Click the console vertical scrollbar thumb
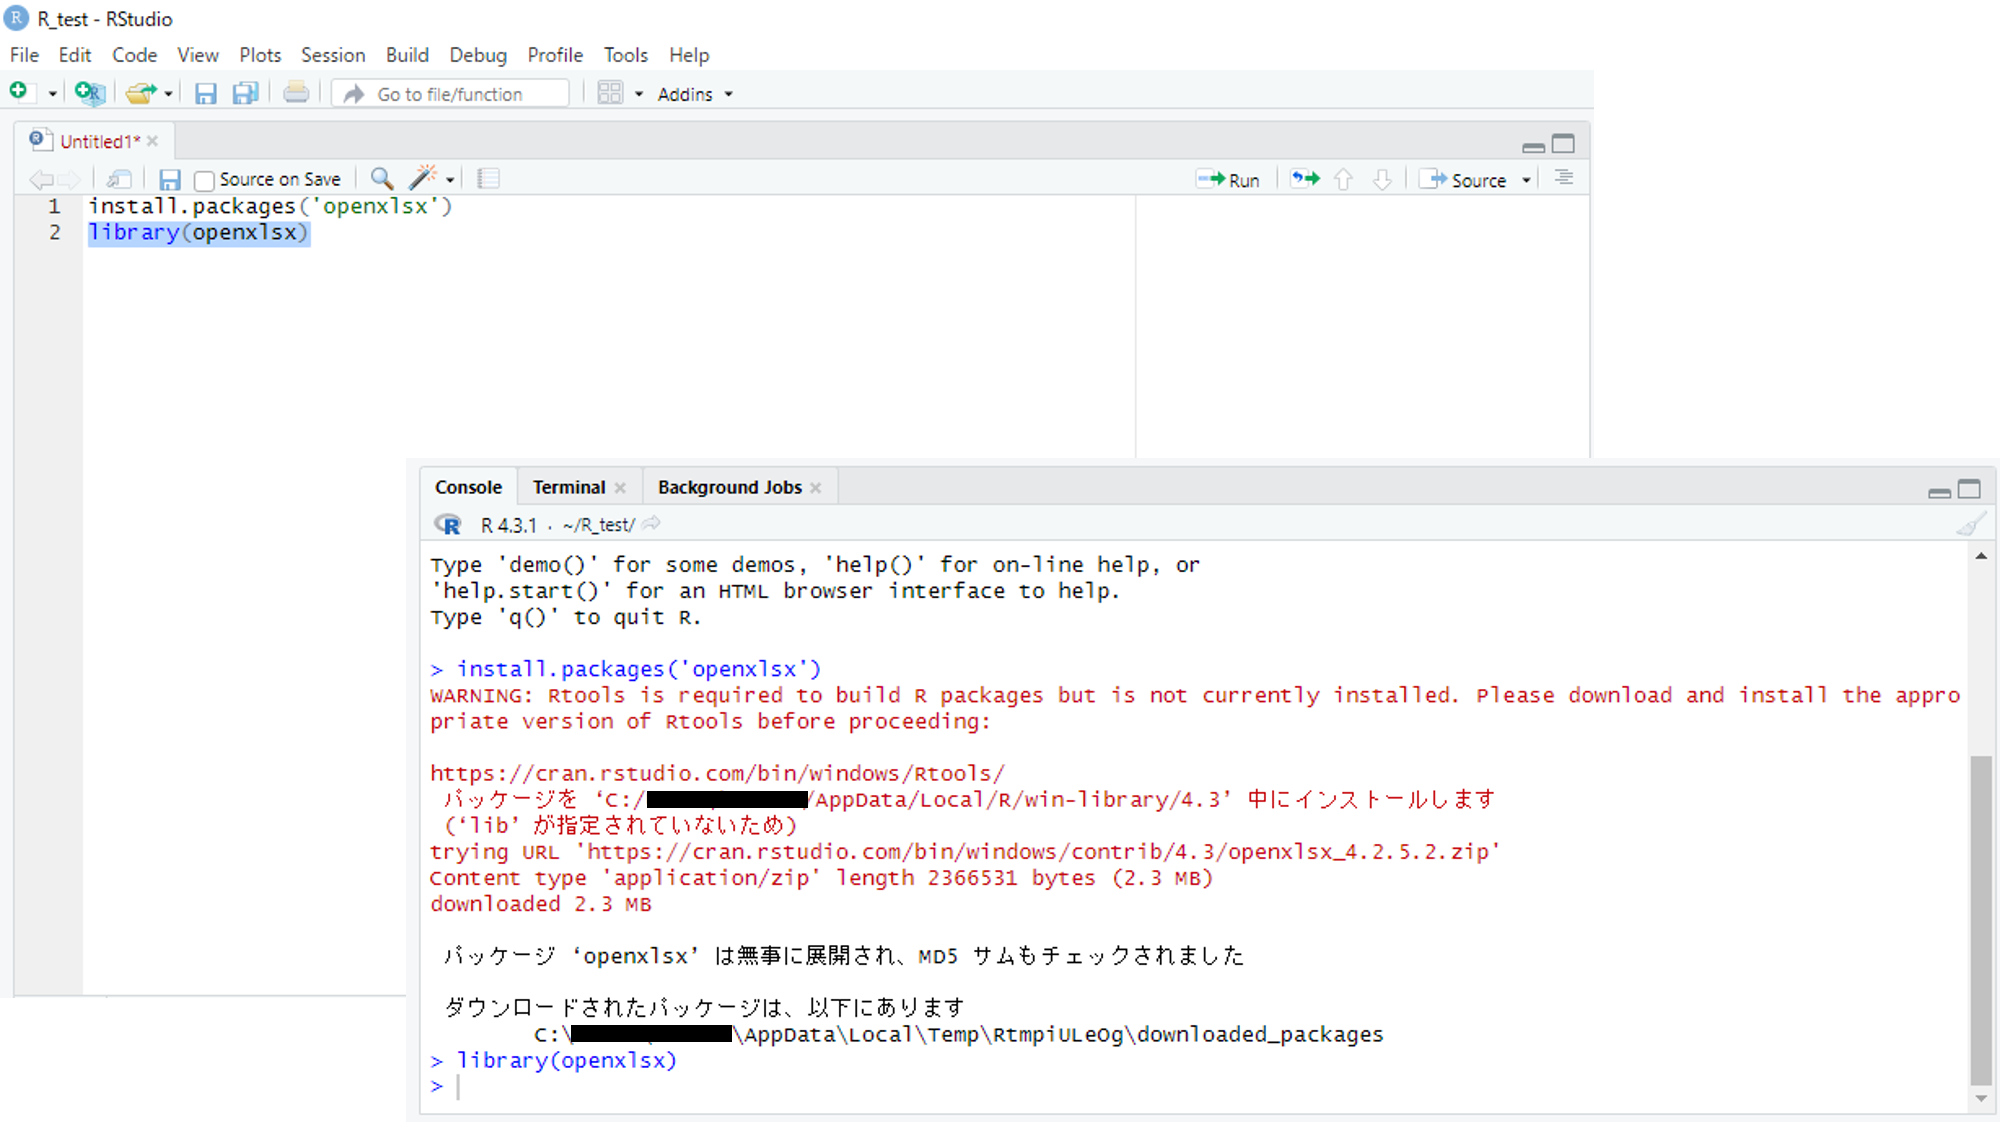This screenshot has height=1122, width=2000. 1980,920
